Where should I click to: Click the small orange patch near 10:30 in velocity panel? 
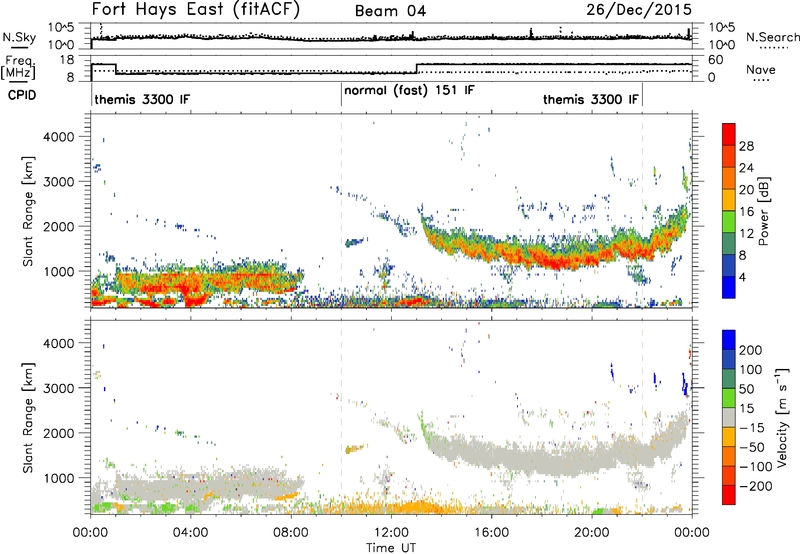coord(356,448)
